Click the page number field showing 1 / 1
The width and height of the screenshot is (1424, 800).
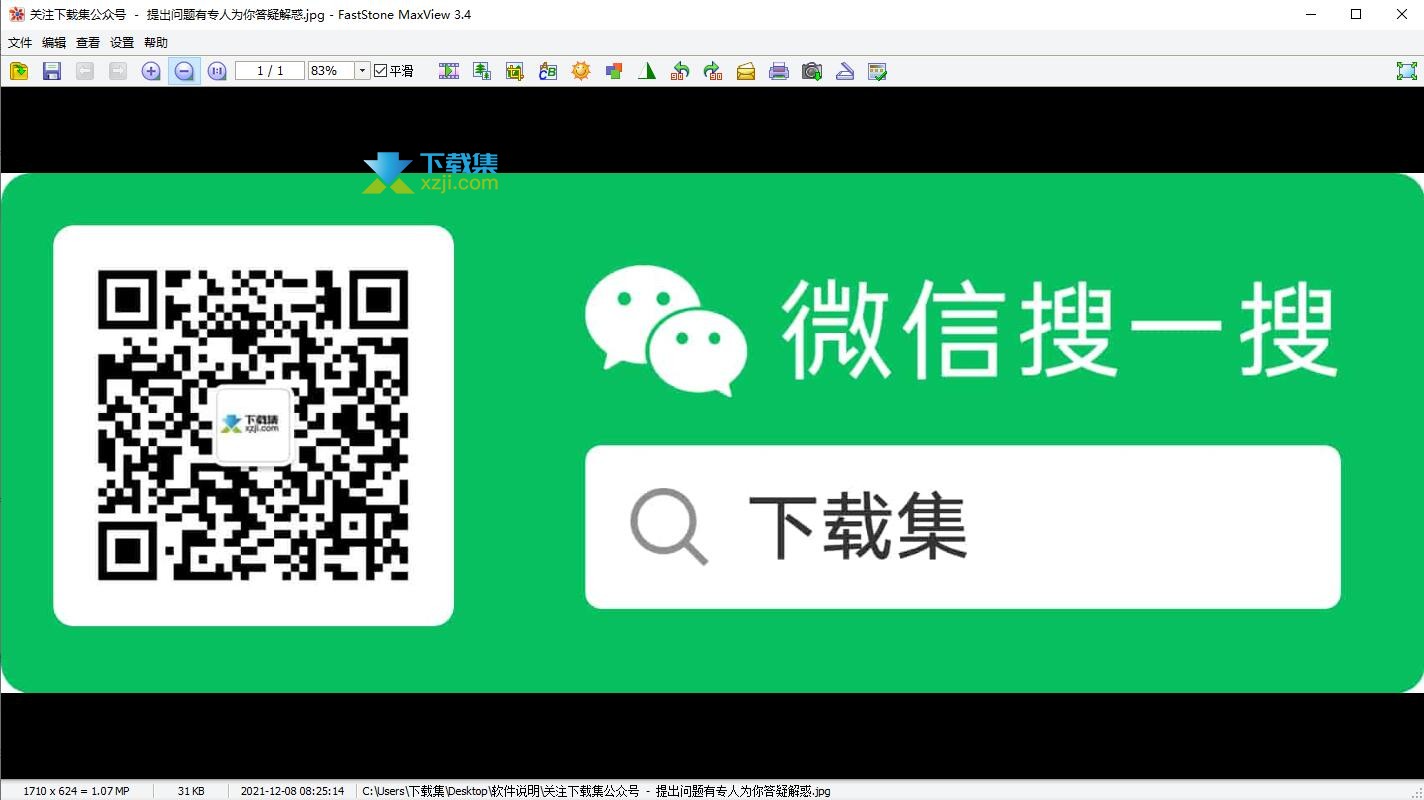[x=270, y=71]
